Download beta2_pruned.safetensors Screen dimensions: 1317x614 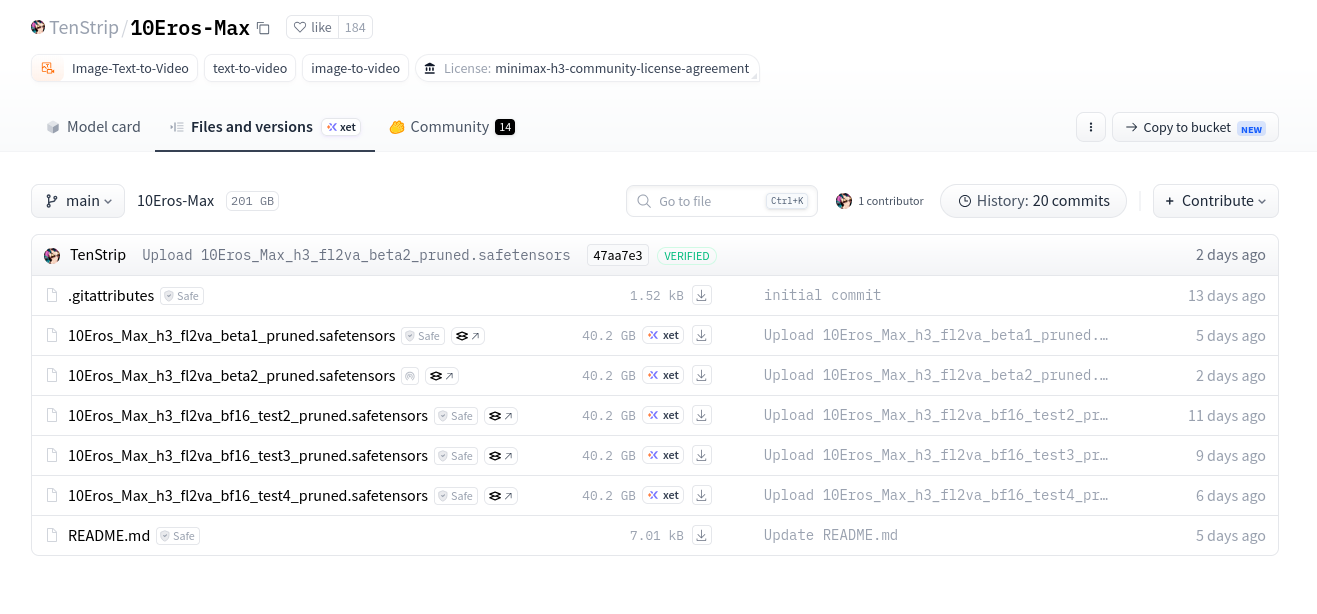click(x=702, y=376)
